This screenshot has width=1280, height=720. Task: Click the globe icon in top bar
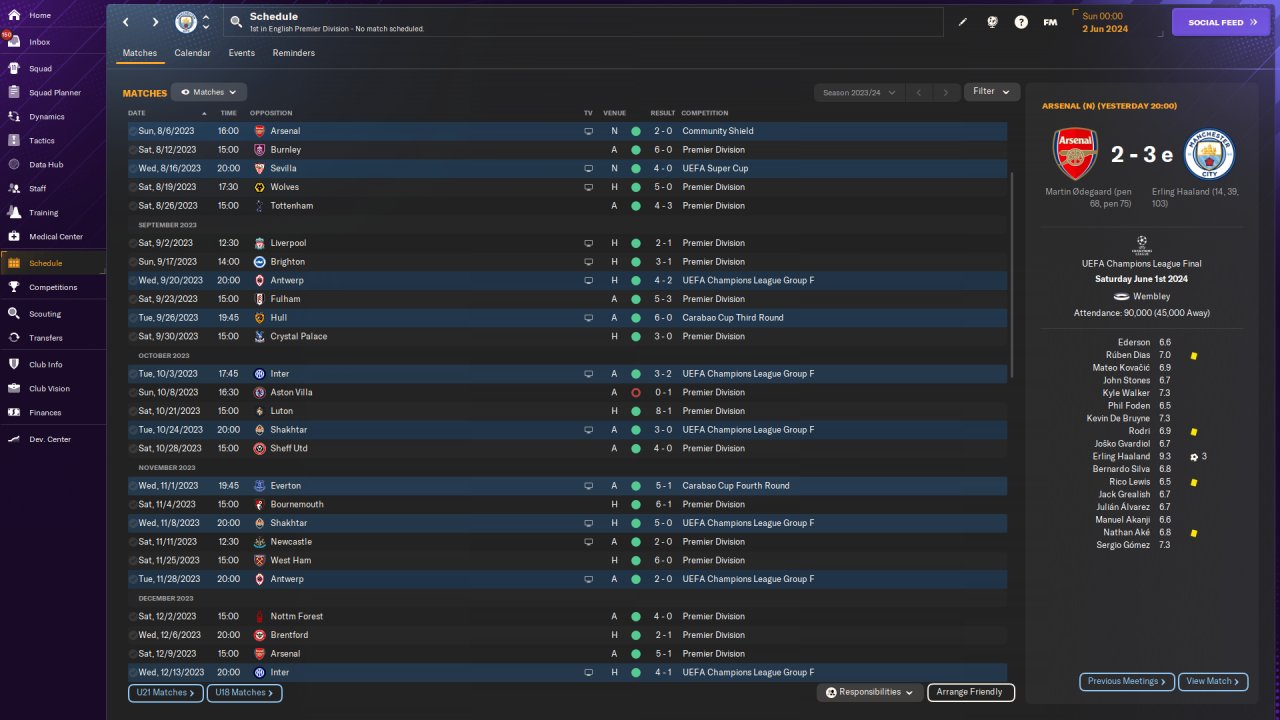point(992,22)
